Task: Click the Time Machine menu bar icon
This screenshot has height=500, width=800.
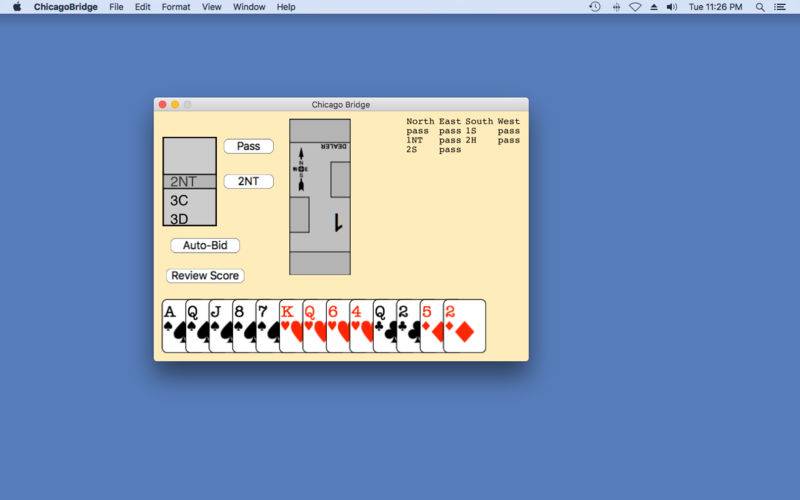Action: 594,7
